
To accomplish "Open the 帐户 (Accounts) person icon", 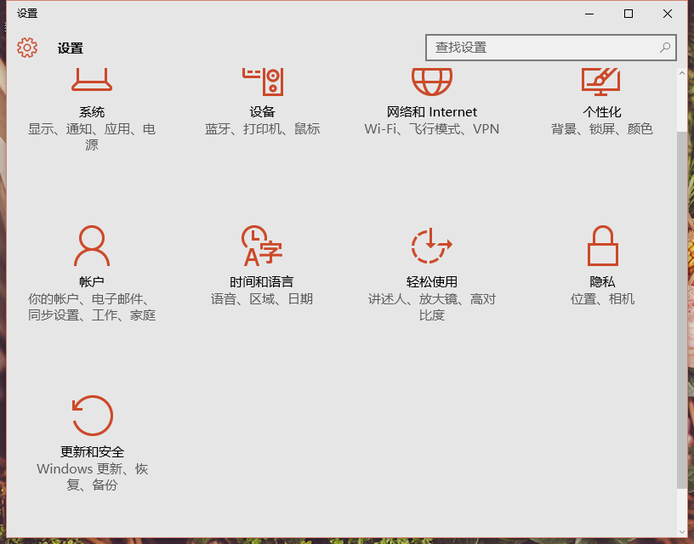I will [92, 246].
